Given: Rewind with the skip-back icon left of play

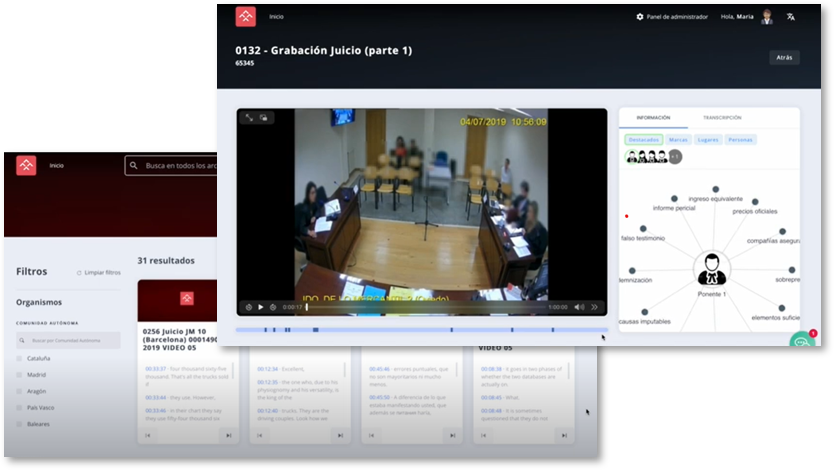Looking at the screenshot, I should click(x=248, y=307).
